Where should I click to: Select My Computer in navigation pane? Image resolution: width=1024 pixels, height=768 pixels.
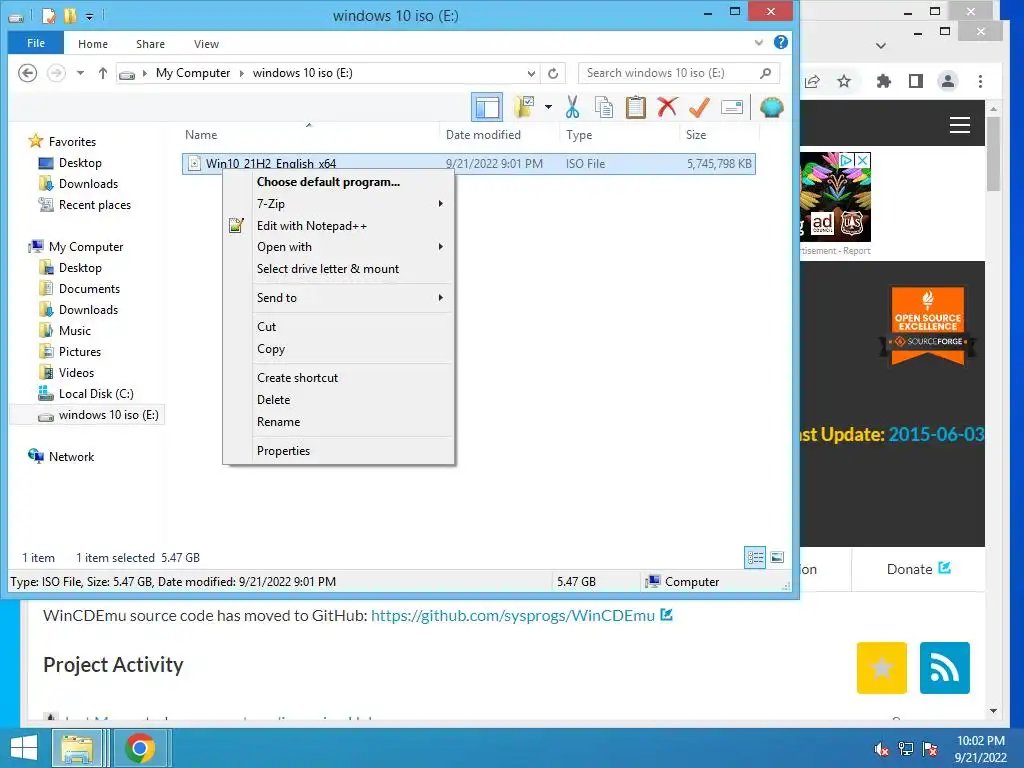pos(76,247)
